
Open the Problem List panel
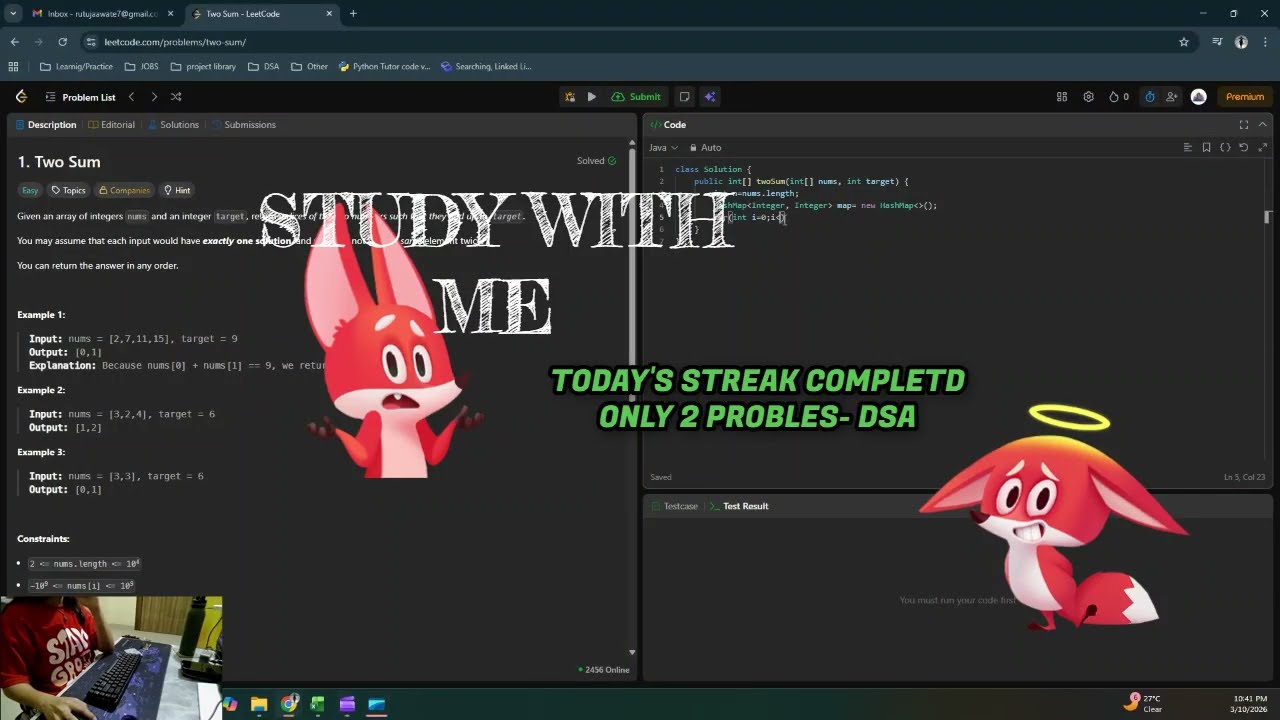coord(80,97)
